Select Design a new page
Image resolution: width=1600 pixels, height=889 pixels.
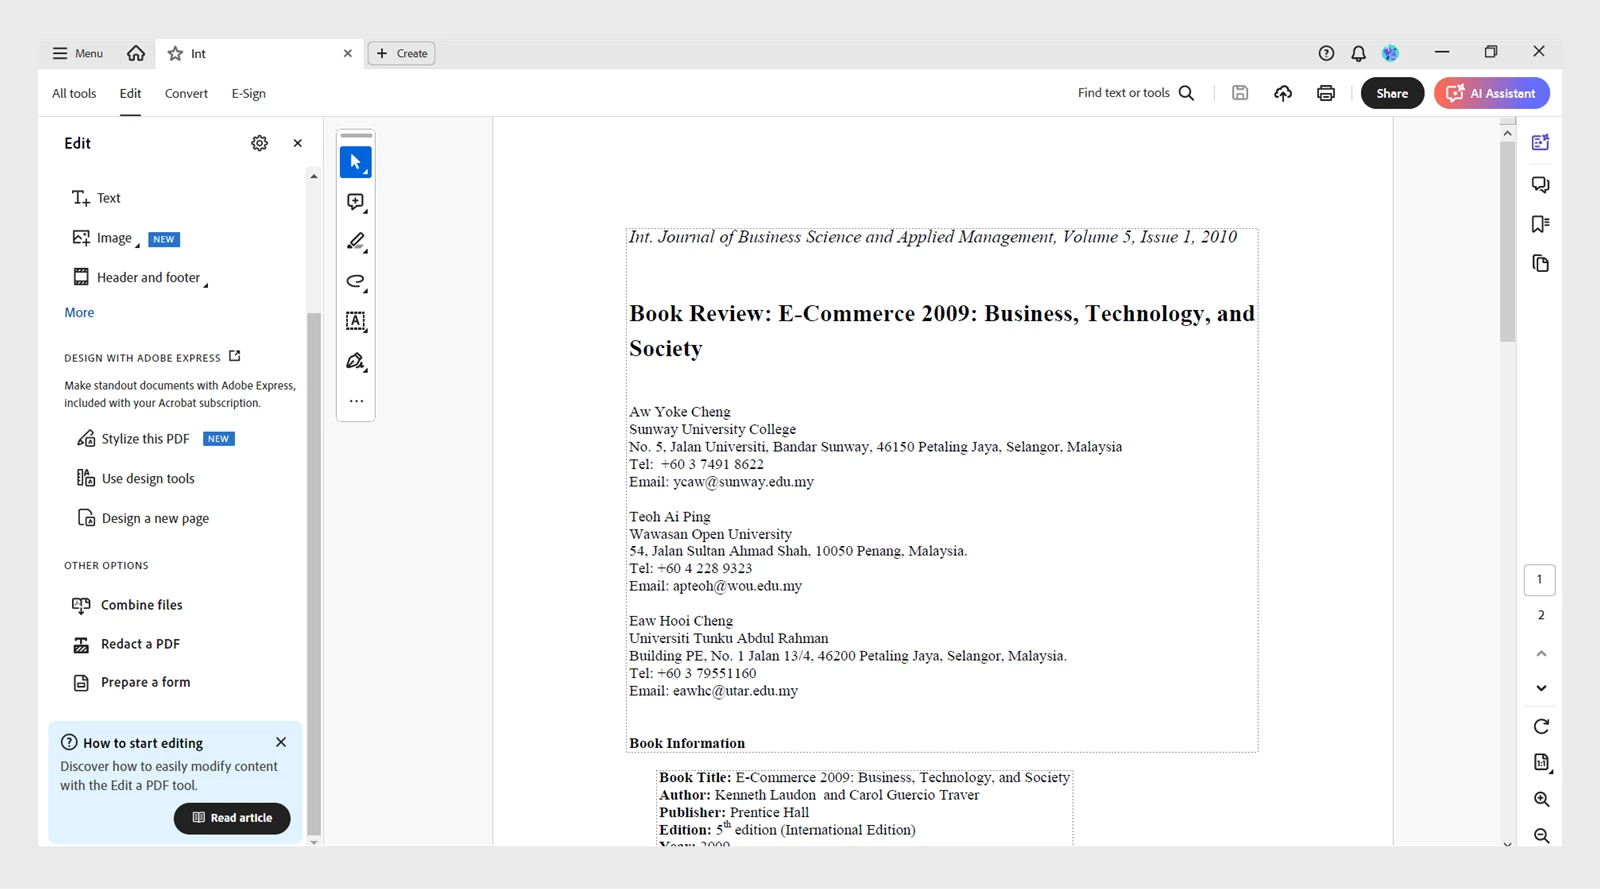[x=143, y=518]
